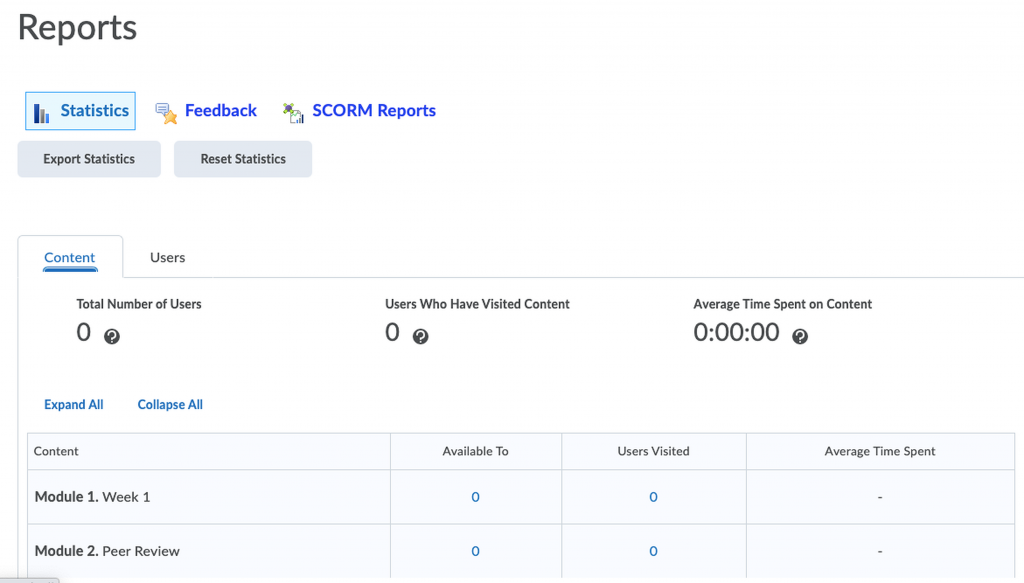The width and height of the screenshot is (1024, 583).
Task: Select the Content tab
Action: [70, 257]
